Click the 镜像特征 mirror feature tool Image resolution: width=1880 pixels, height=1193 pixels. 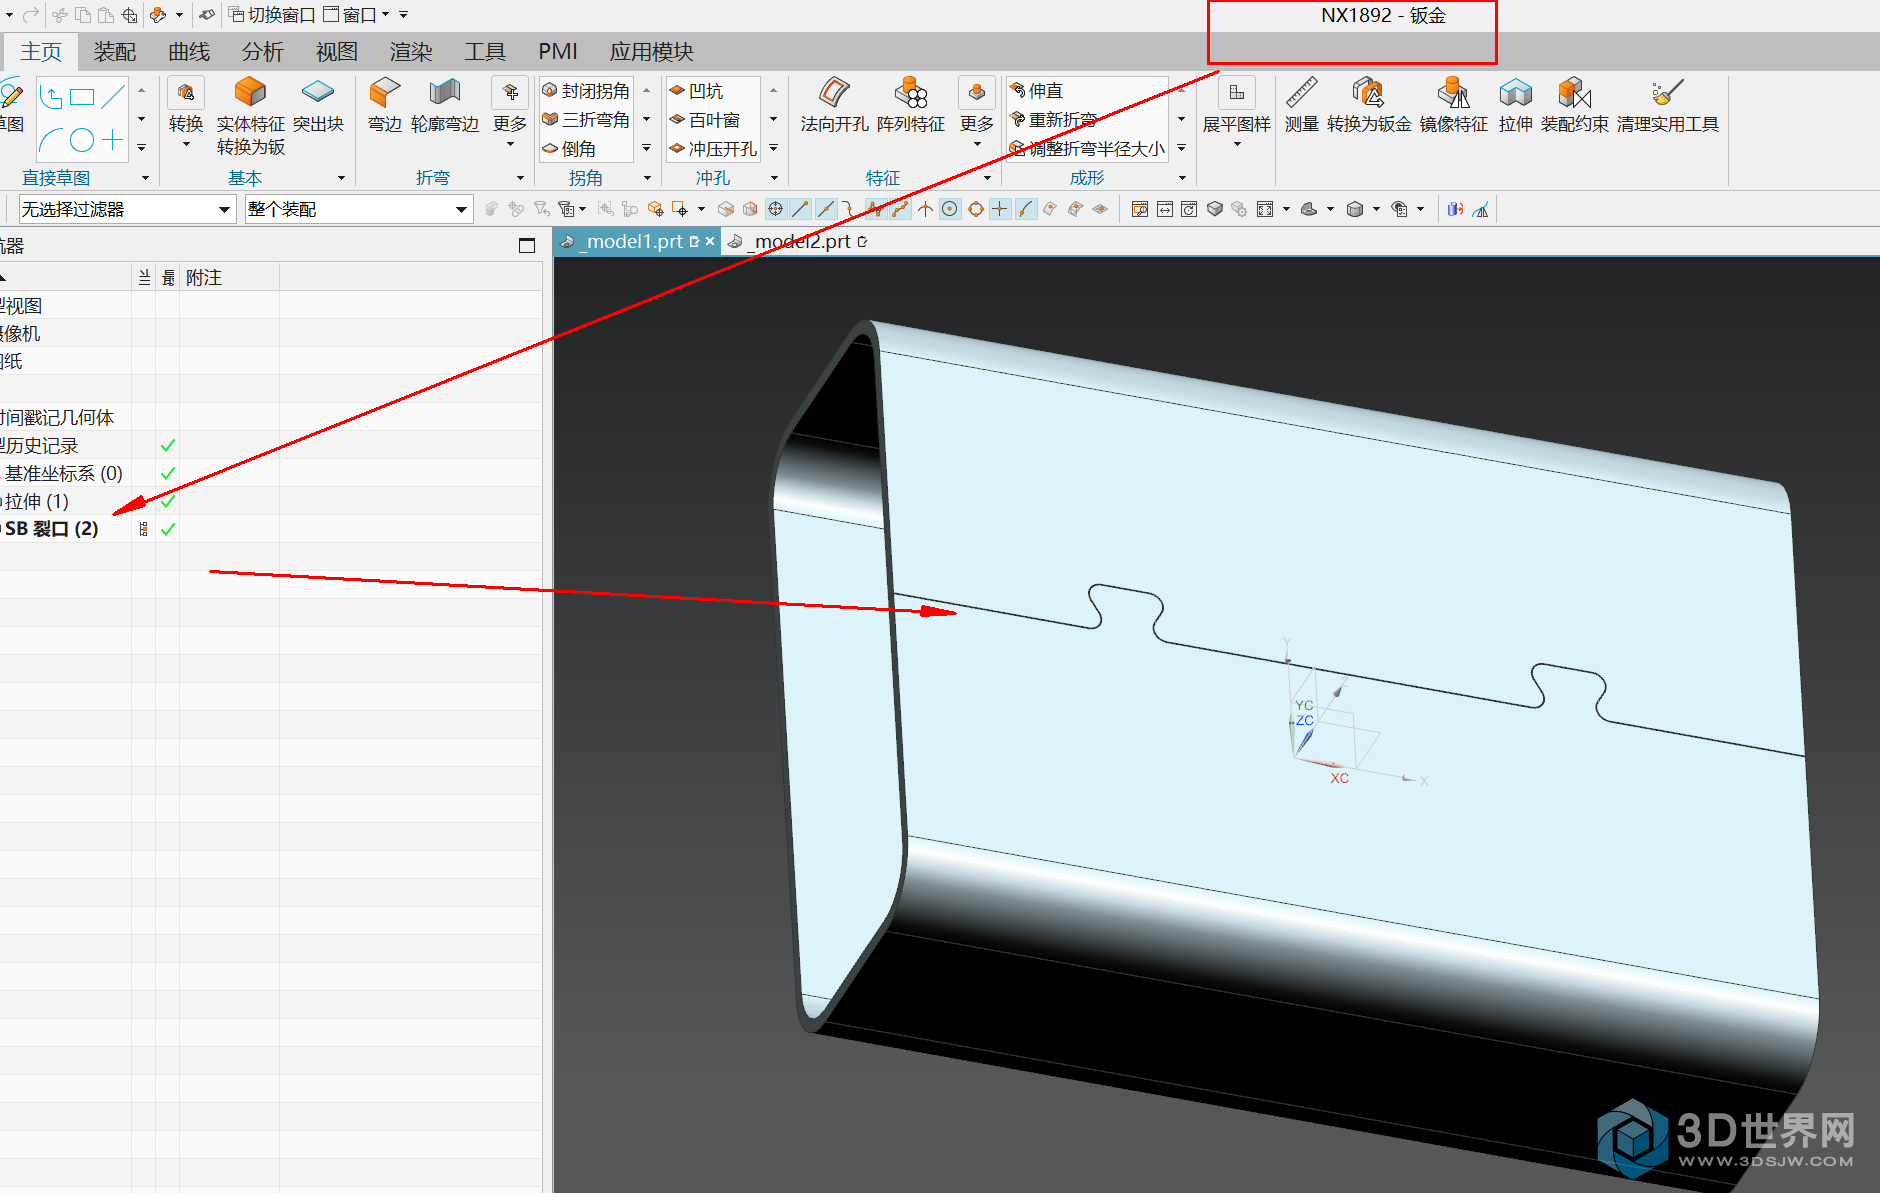coord(1454,105)
